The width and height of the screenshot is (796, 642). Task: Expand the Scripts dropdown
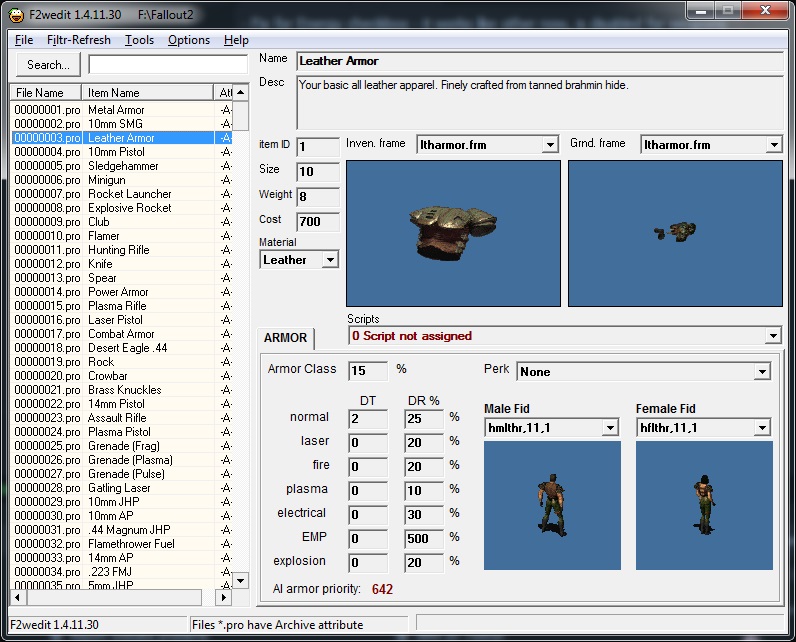pos(773,336)
